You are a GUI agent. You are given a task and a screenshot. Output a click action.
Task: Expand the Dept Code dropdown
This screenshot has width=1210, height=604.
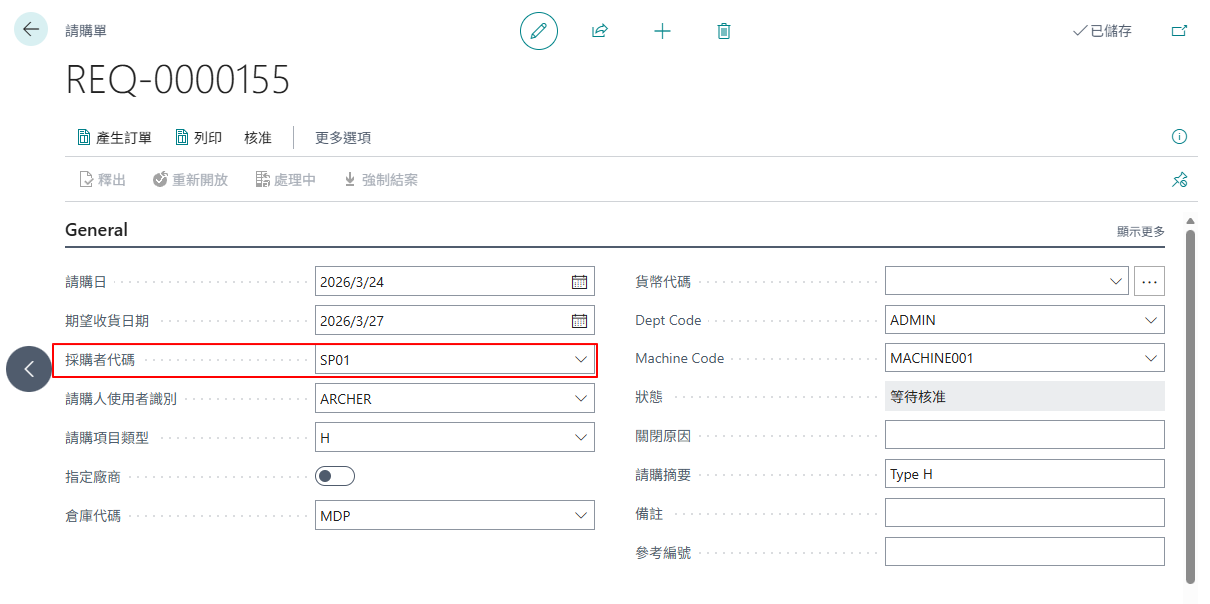(x=1150, y=321)
